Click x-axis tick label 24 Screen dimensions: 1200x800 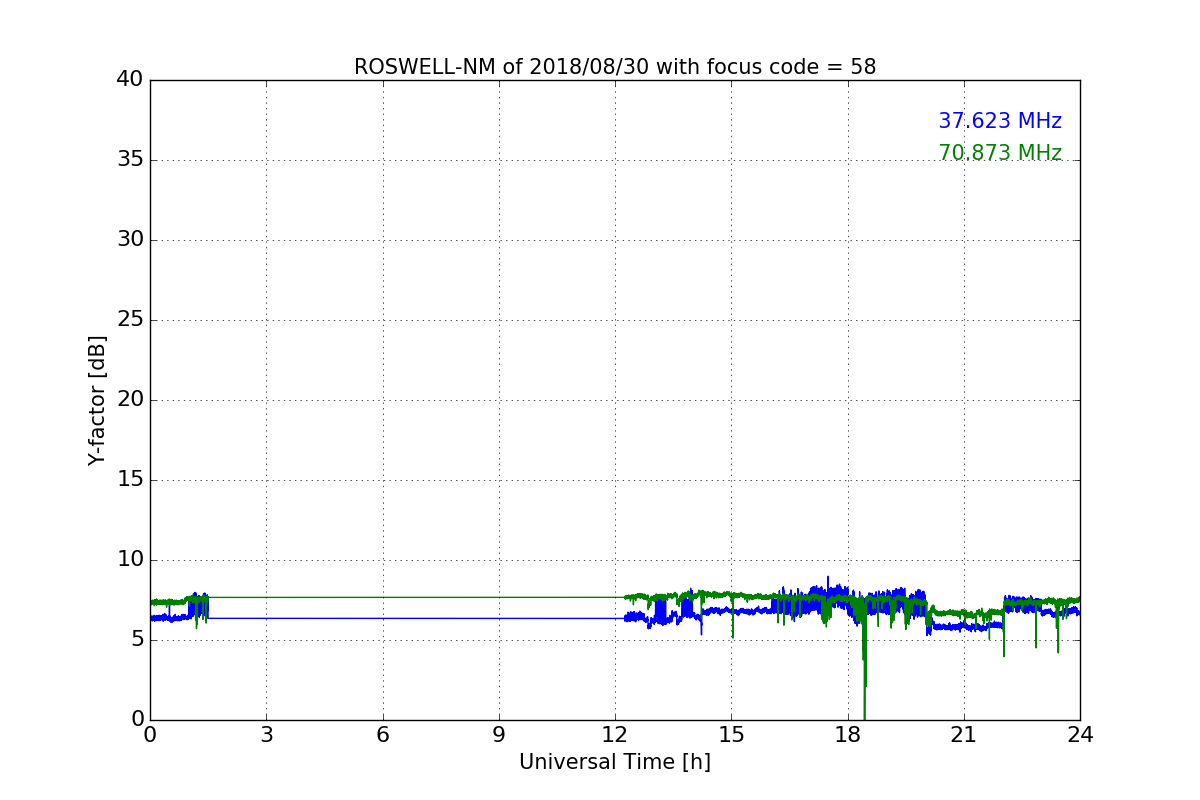(x=1080, y=735)
